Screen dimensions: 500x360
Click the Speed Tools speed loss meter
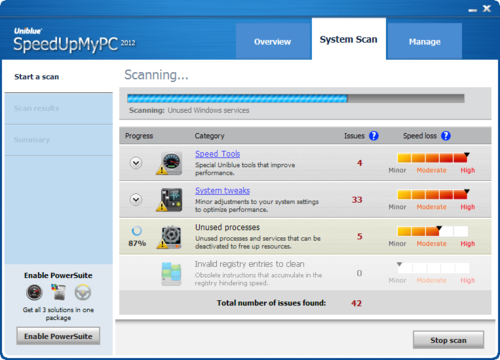pos(433,157)
